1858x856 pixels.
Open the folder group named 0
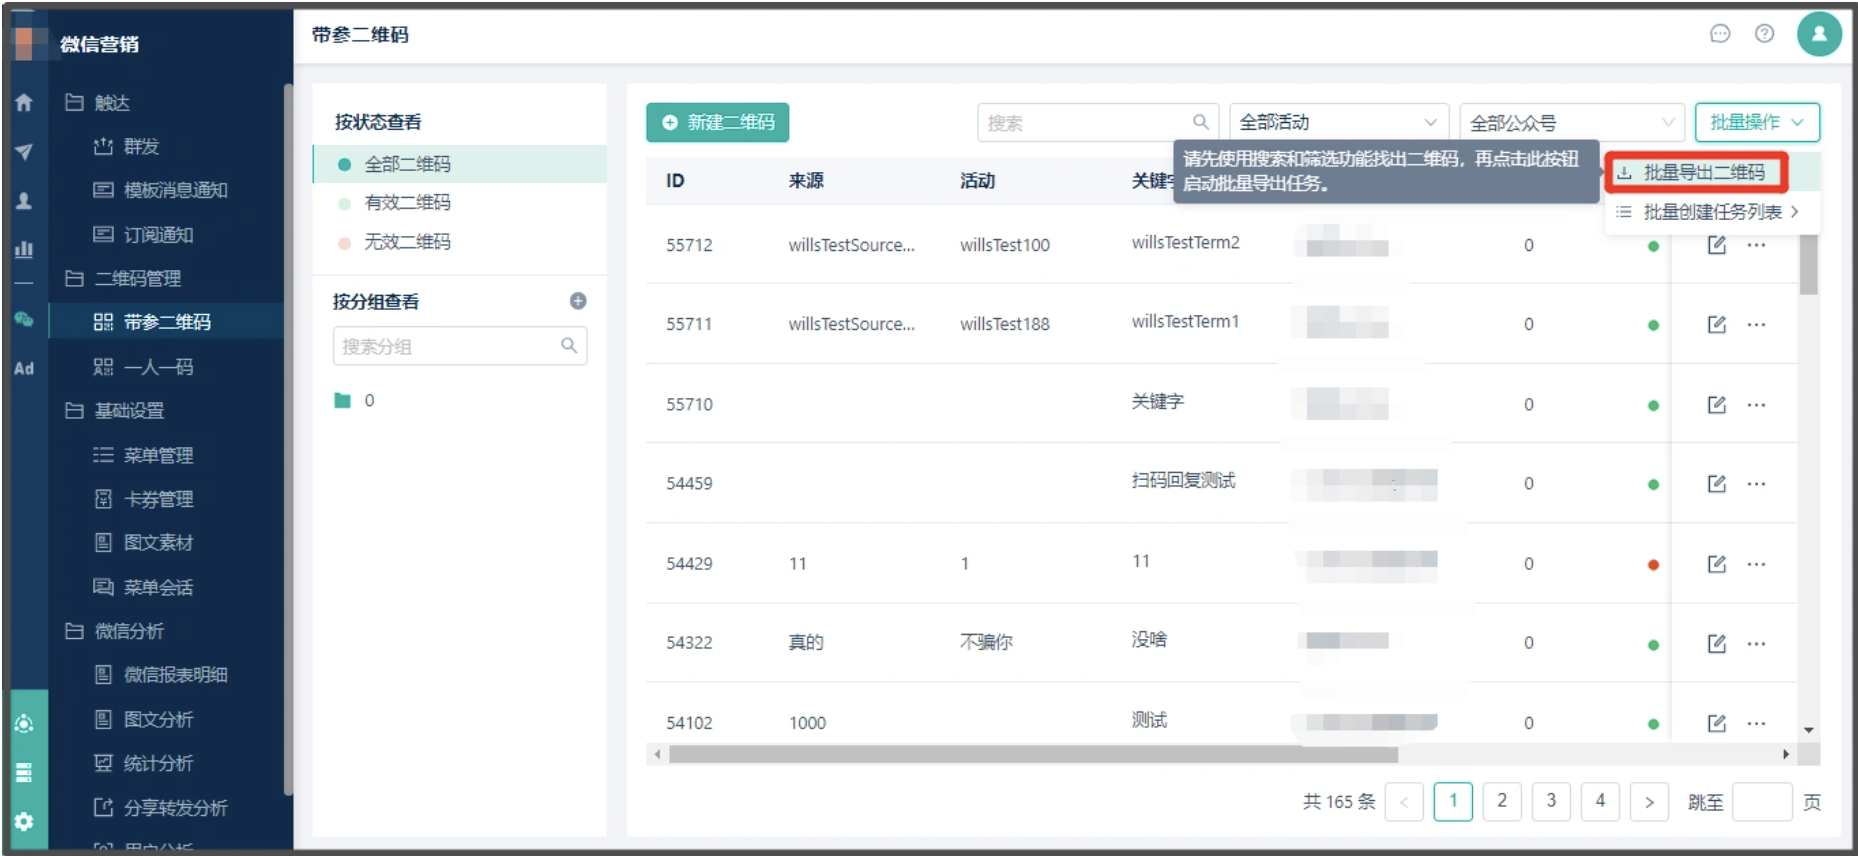click(355, 400)
